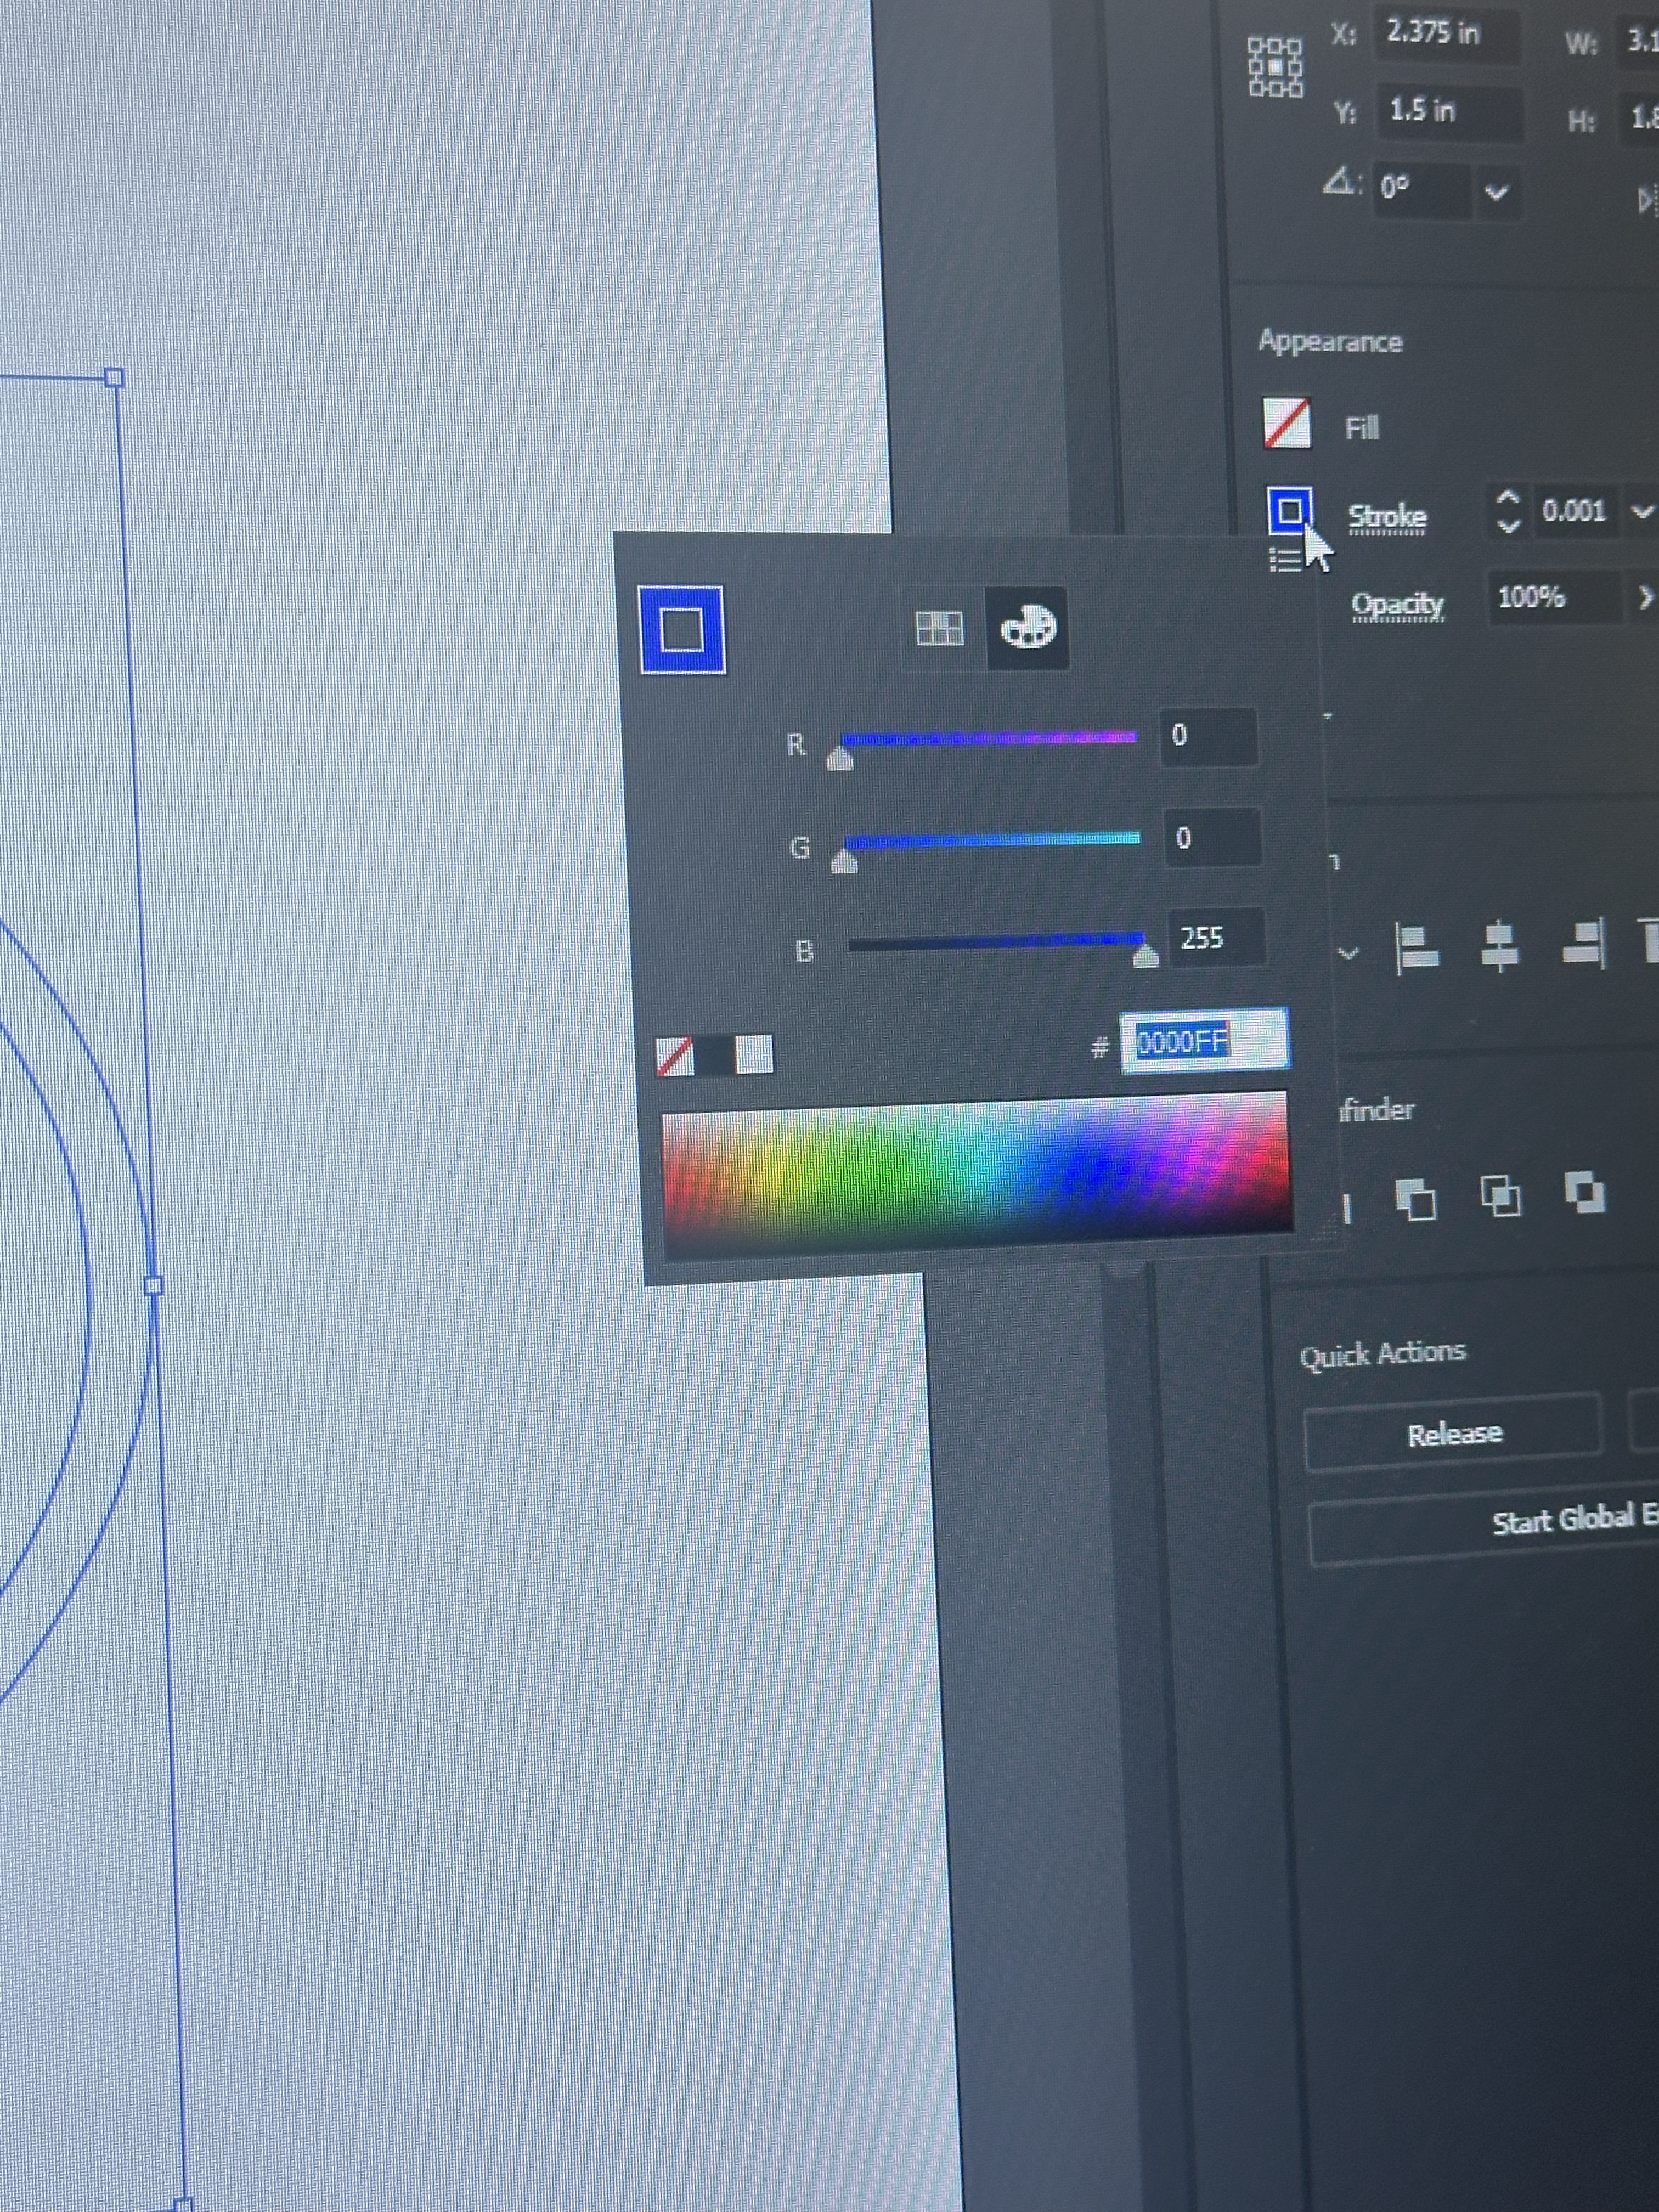
Task: Click the None swatch in color popup
Action: [x=675, y=1056]
